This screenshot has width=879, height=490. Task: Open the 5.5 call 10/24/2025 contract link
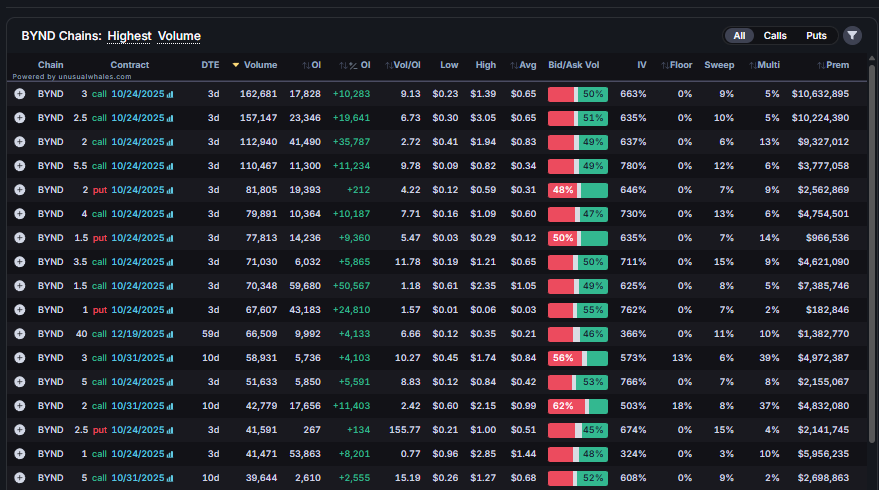pyautogui.click(x=138, y=166)
